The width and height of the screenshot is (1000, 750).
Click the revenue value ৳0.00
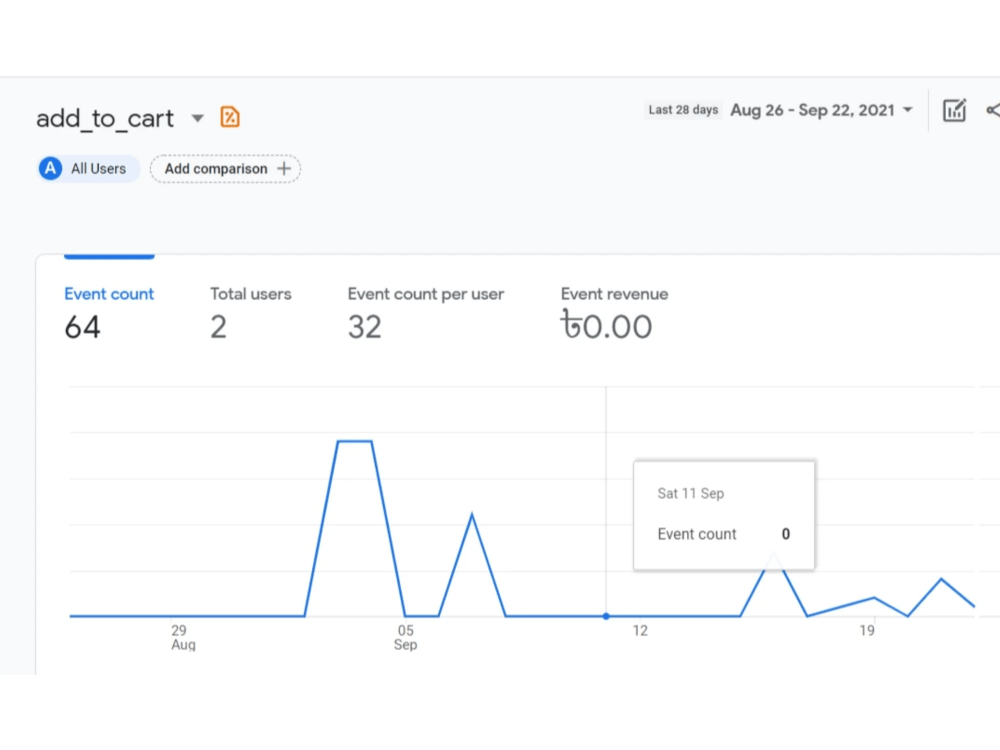click(606, 325)
